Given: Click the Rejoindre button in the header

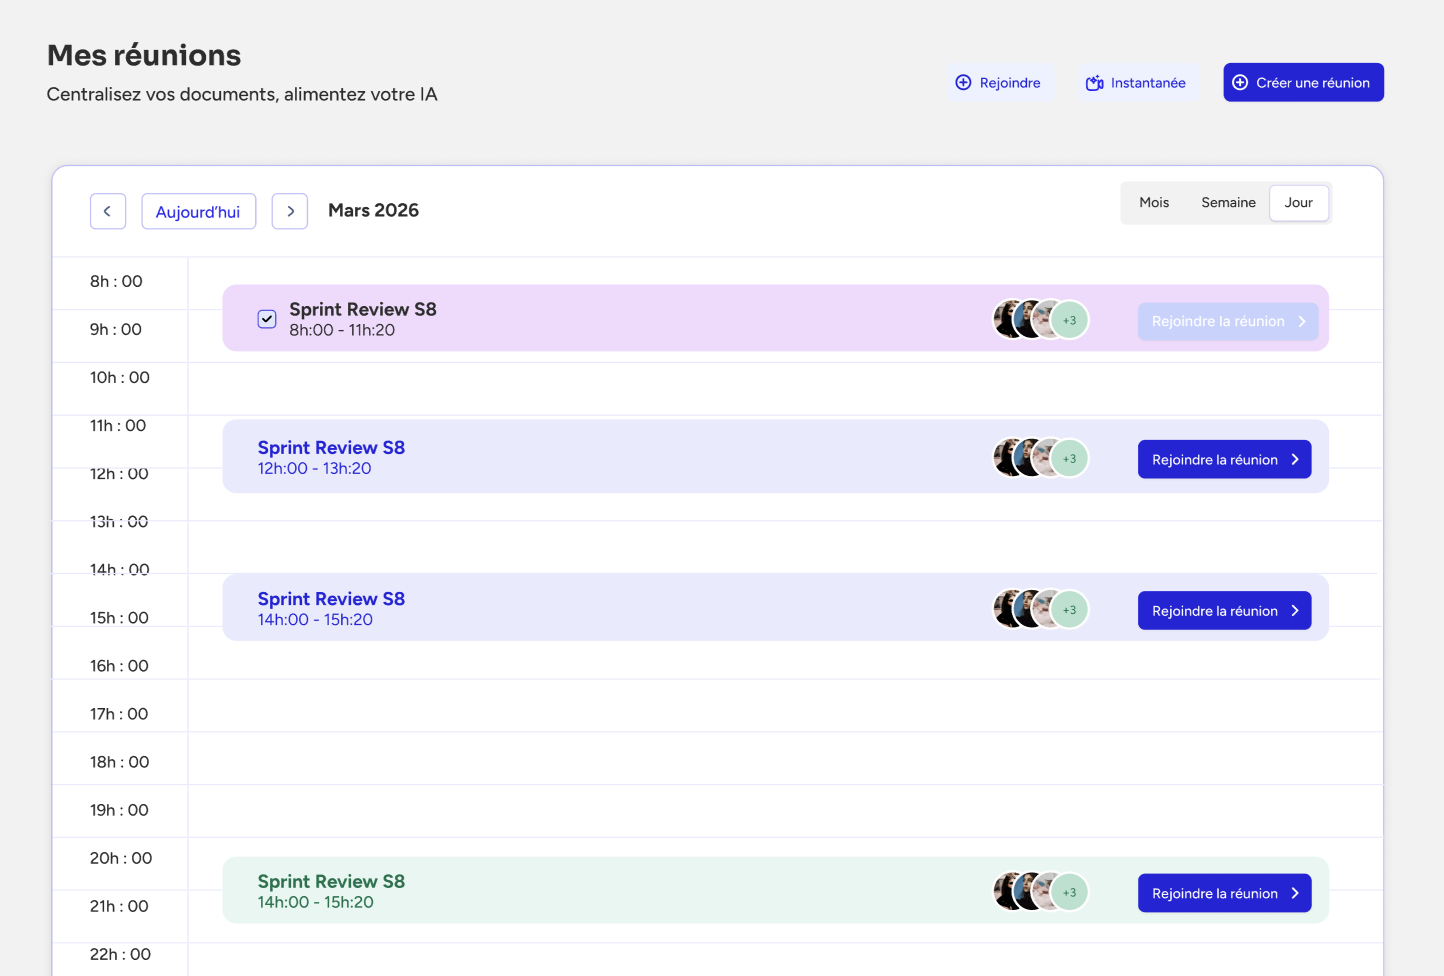Looking at the screenshot, I should click(998, 82).
